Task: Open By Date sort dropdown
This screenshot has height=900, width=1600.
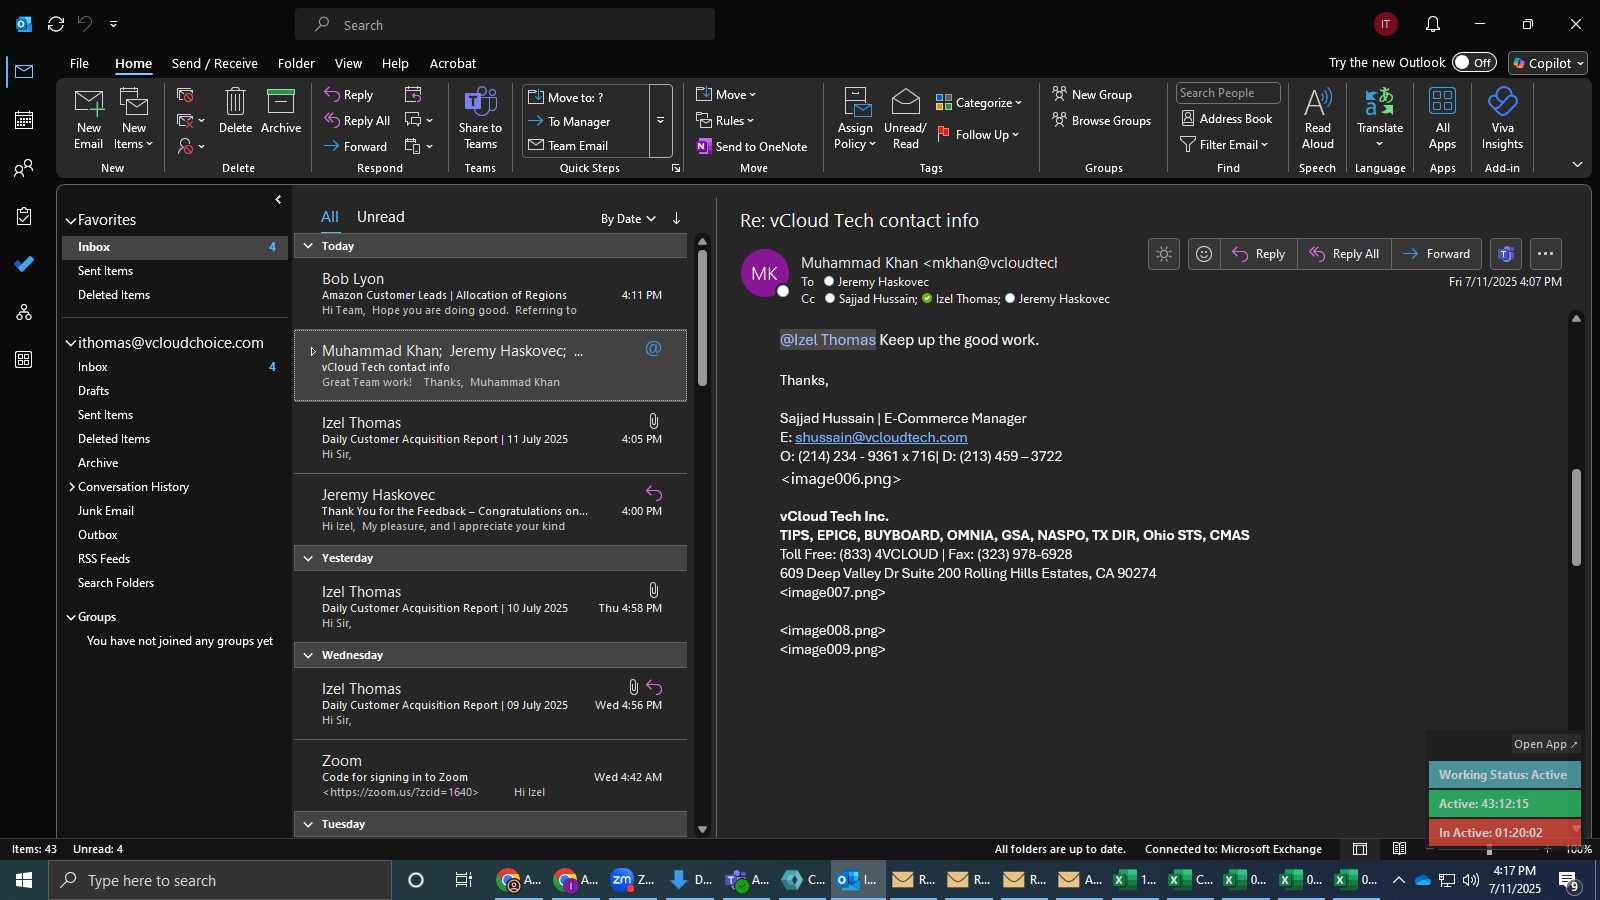Action: pos(628,218)
